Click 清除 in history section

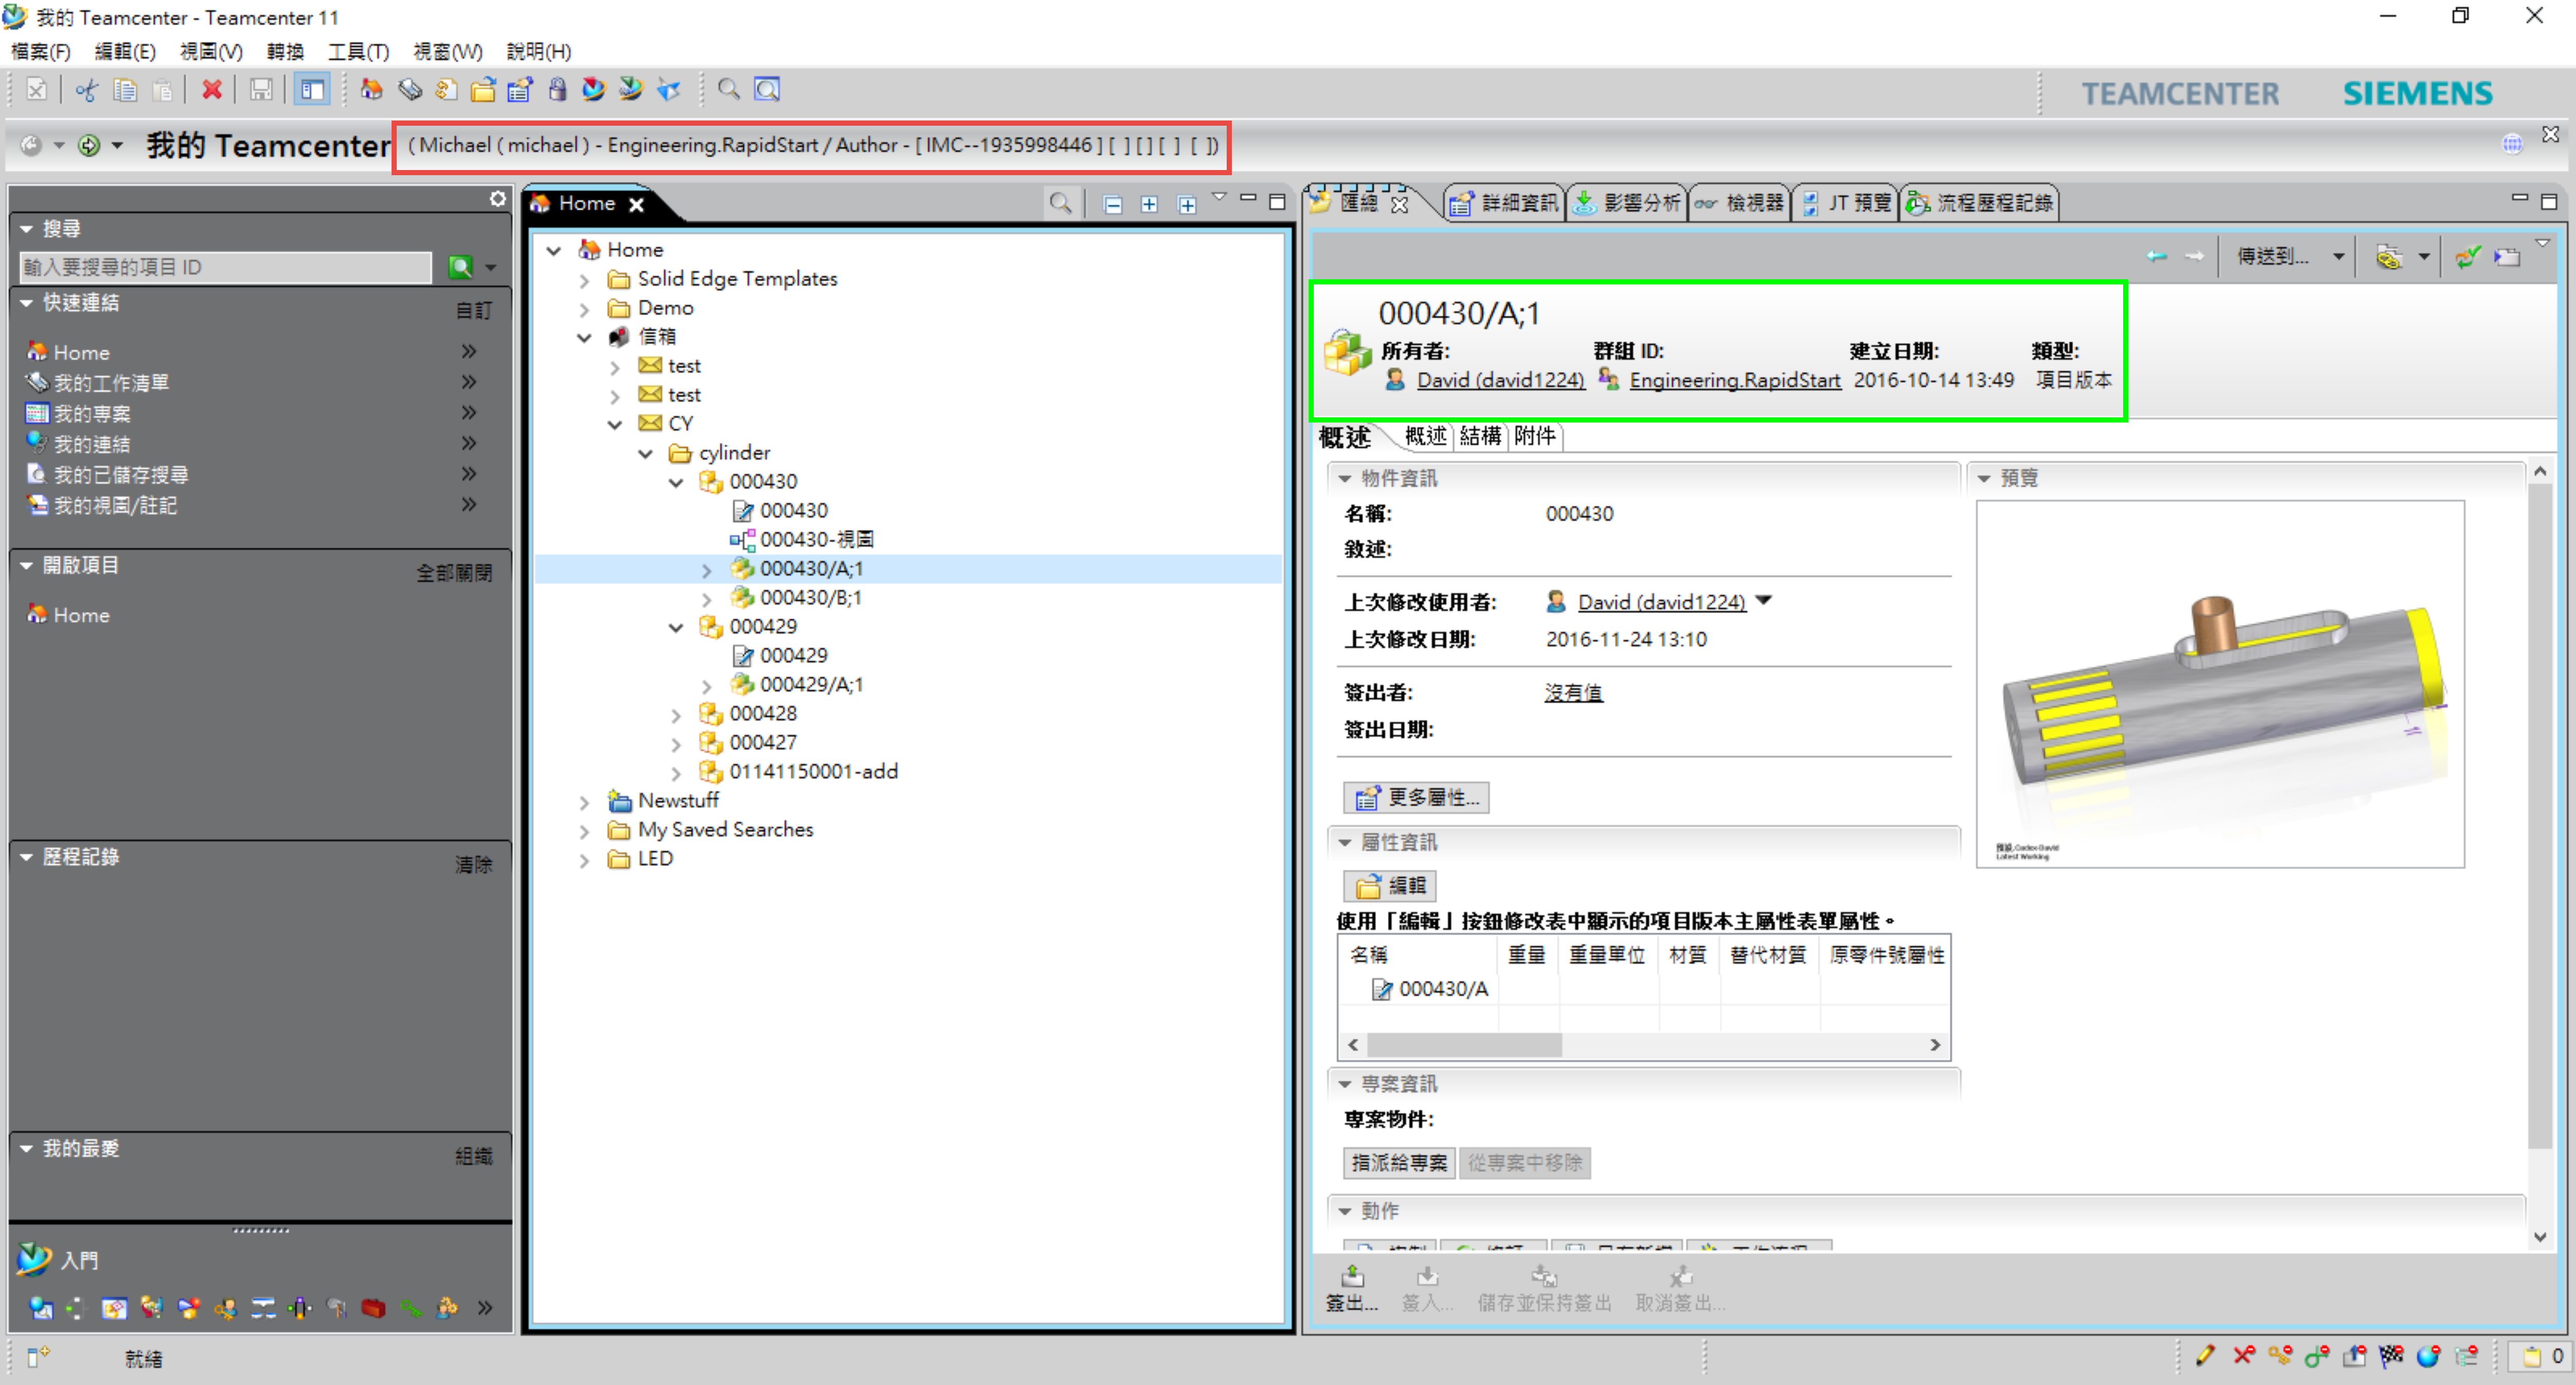pyautogui.click(x=473, y=864)
